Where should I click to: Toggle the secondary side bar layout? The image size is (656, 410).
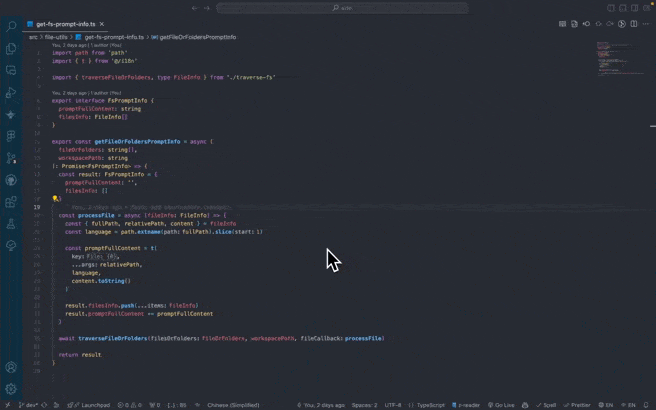[635, 8]
